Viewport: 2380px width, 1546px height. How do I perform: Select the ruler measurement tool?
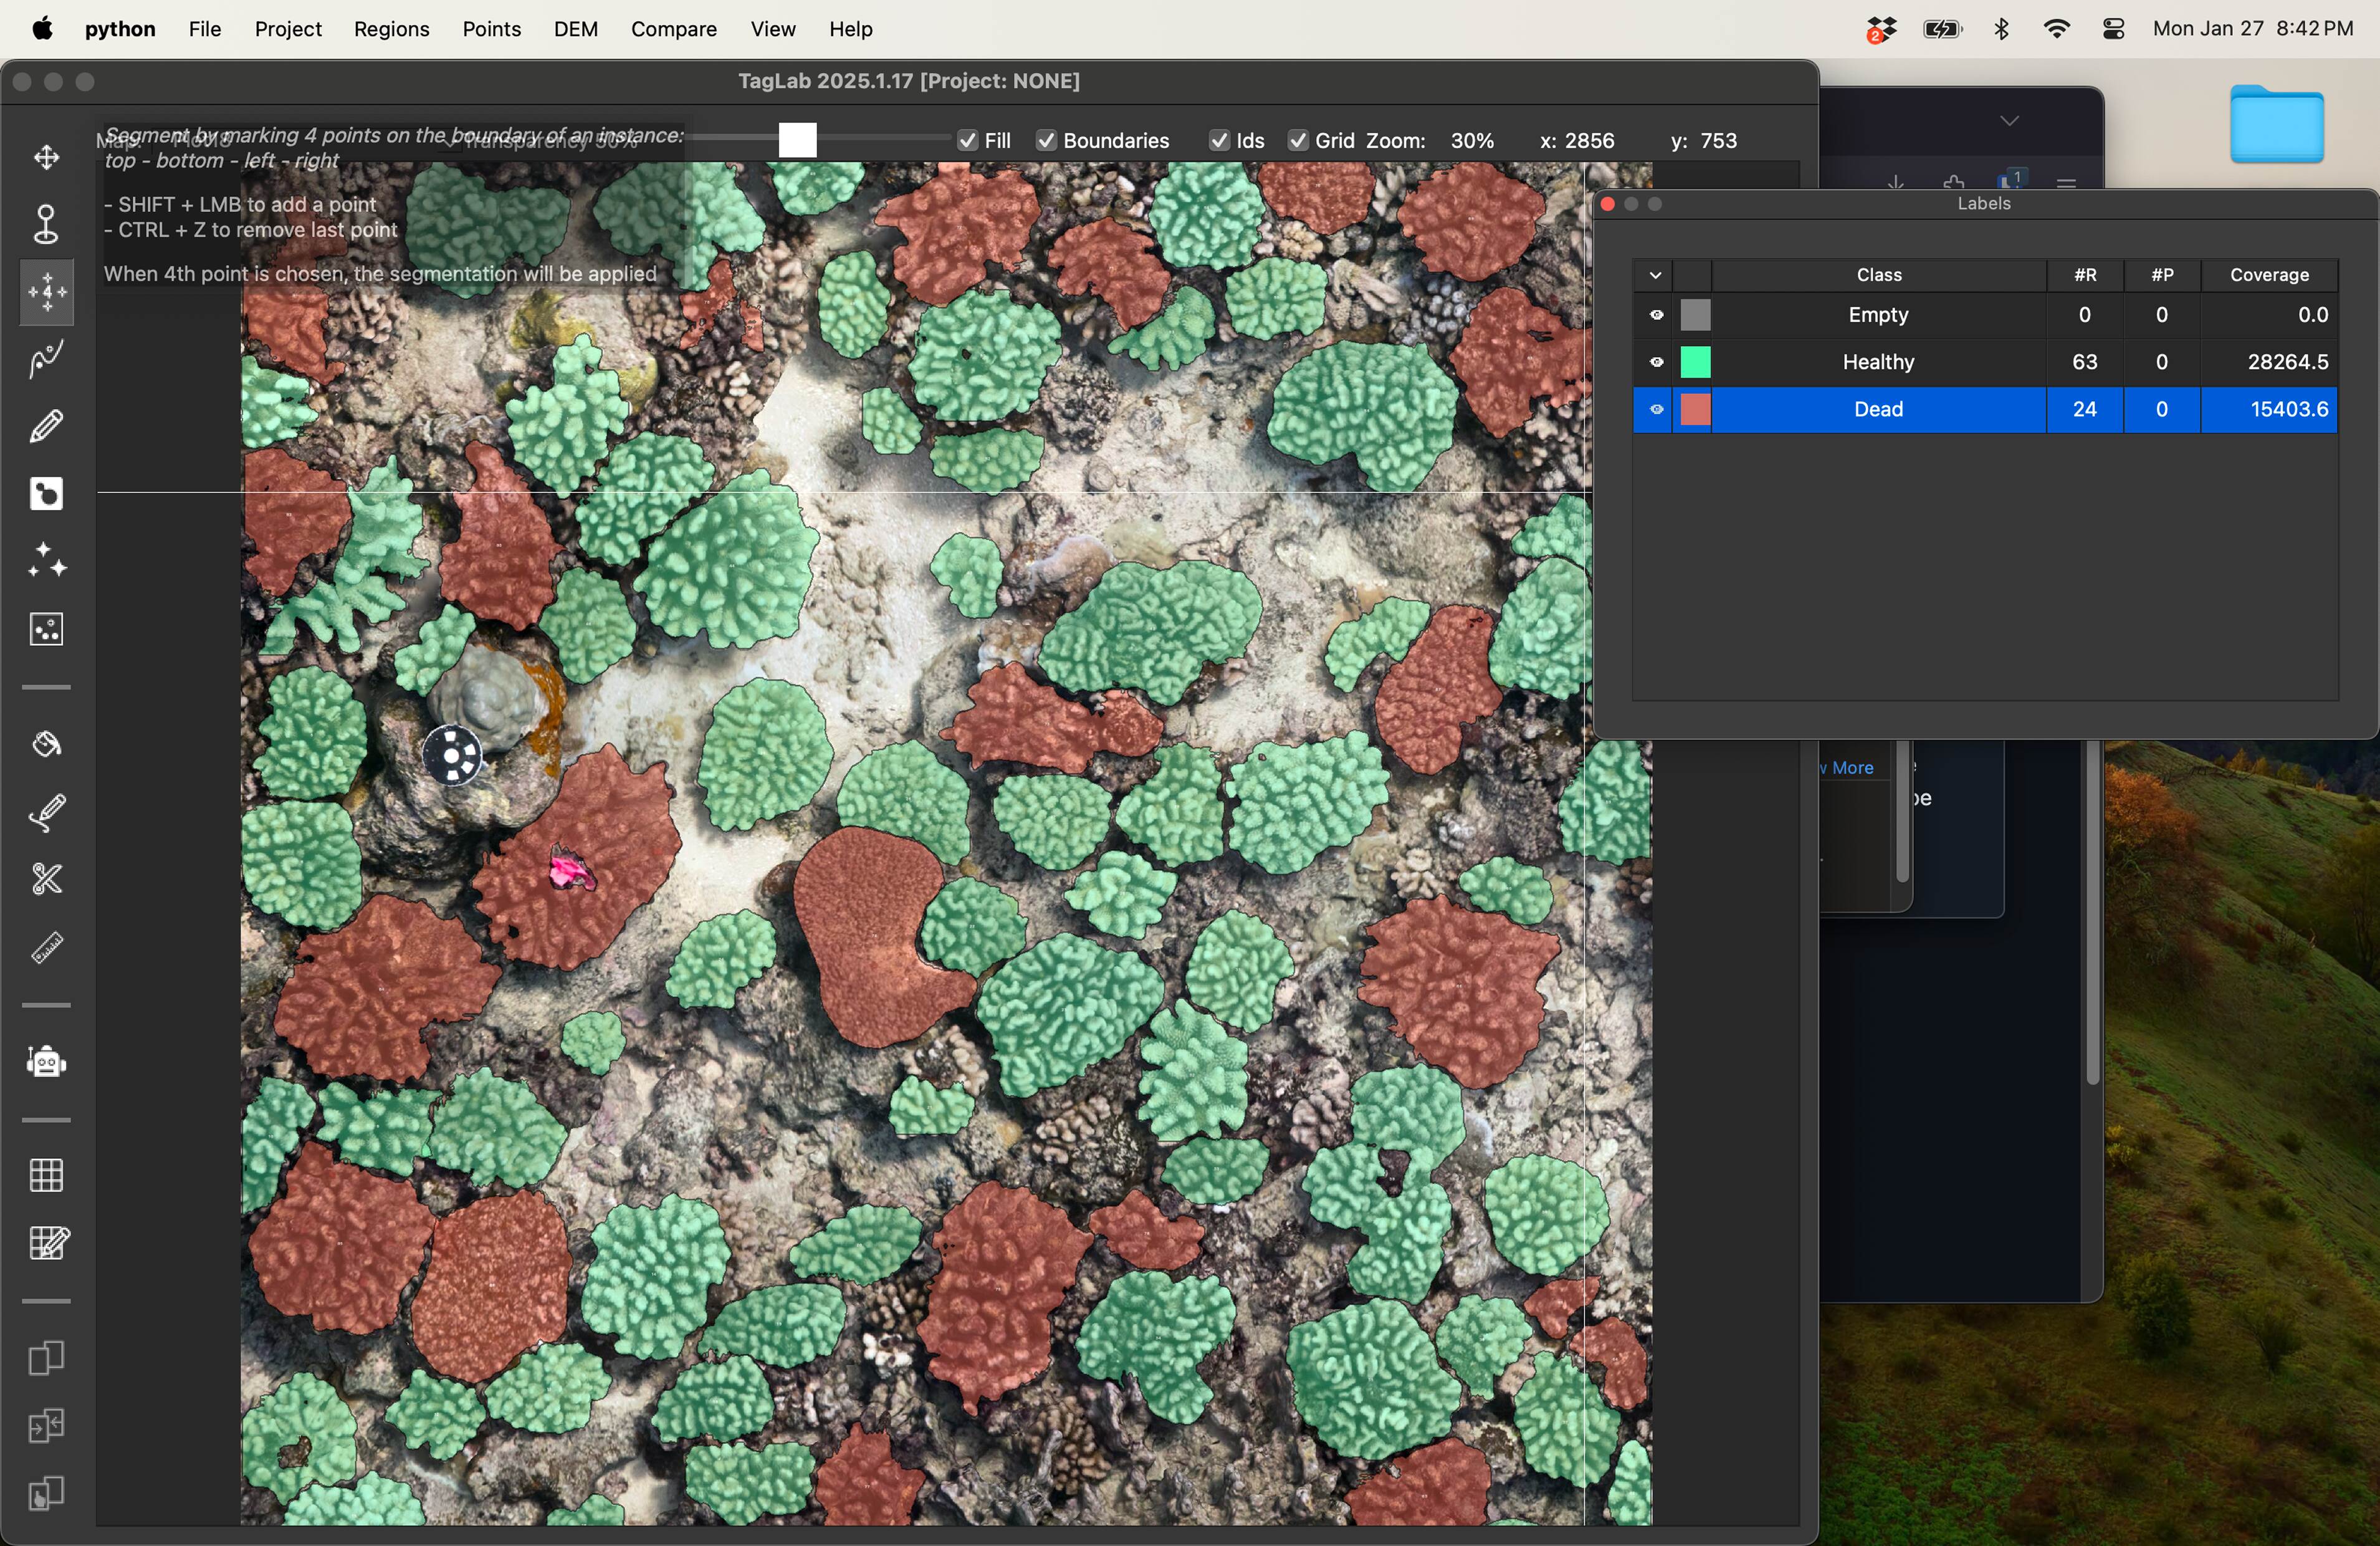coord(46,947)
